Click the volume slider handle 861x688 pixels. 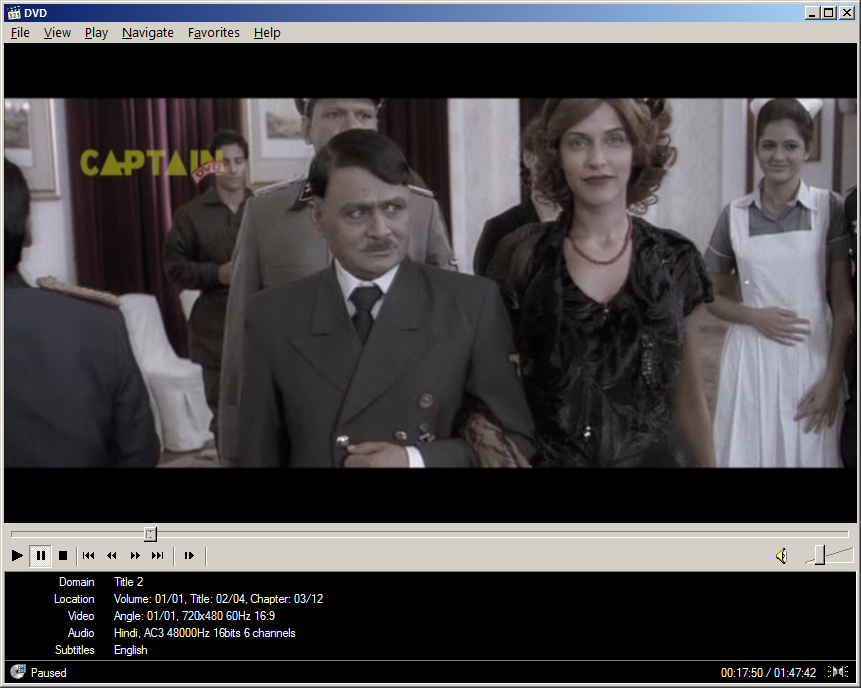coord(820,555)
